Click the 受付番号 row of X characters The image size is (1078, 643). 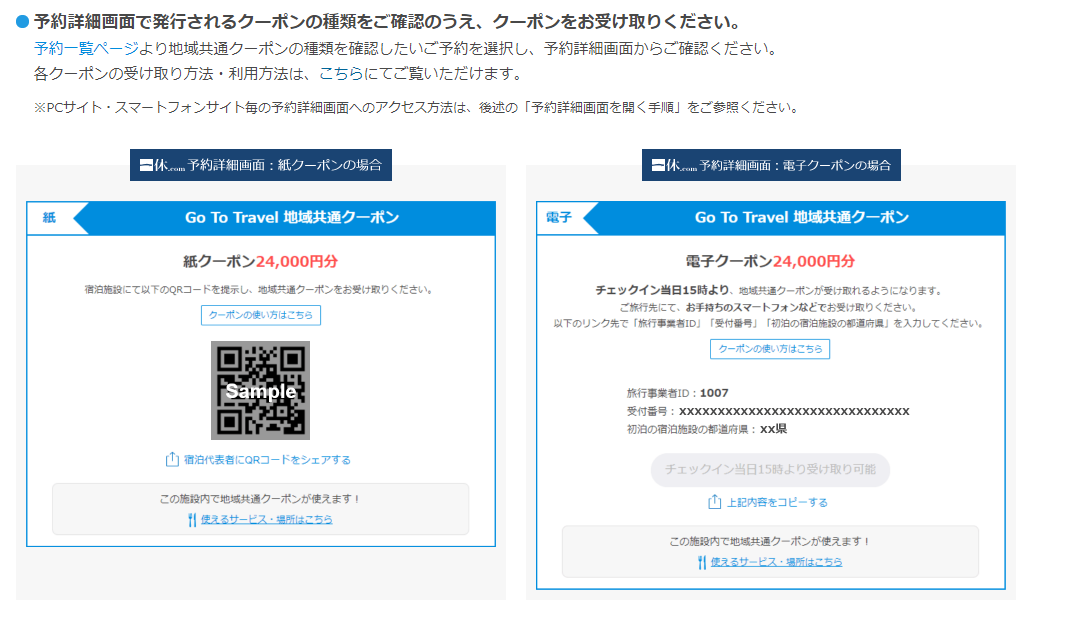coord(794,411)
